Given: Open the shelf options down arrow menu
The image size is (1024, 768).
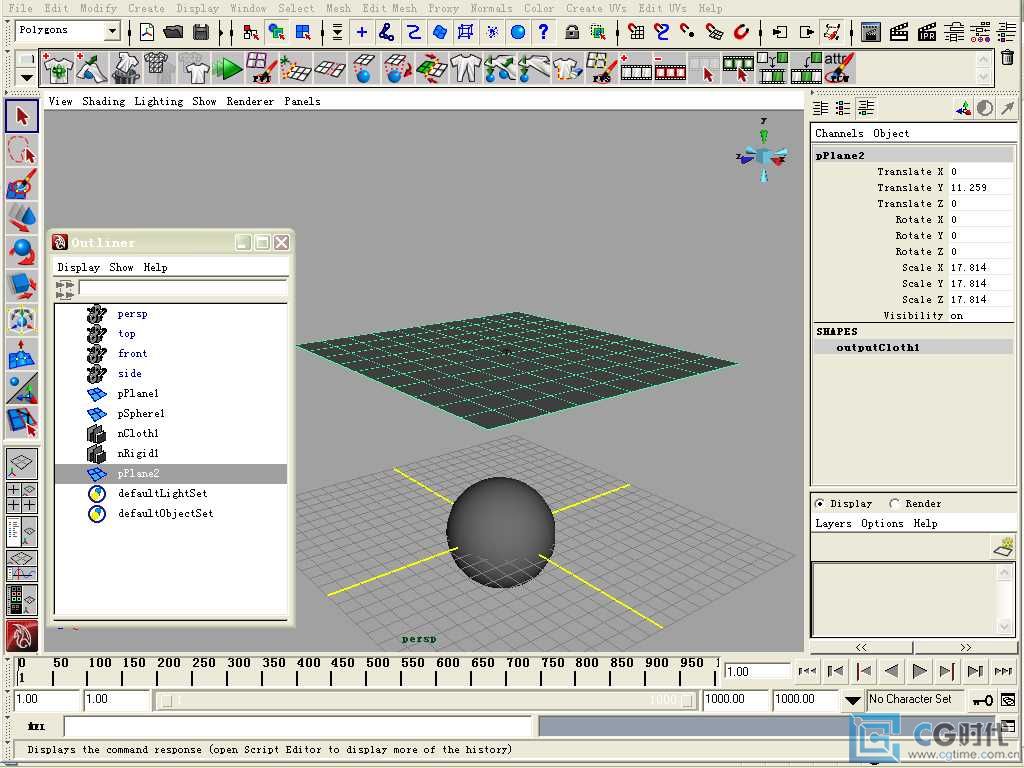Looking at the screenshot, I should [x=26, y=78].
